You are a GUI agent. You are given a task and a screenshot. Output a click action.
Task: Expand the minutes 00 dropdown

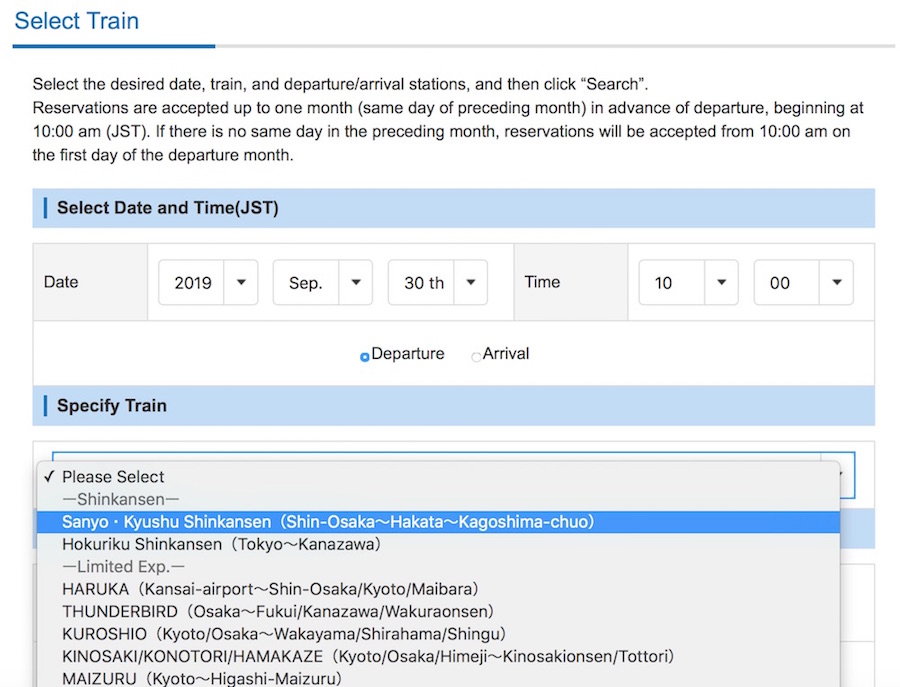point(803,283)
